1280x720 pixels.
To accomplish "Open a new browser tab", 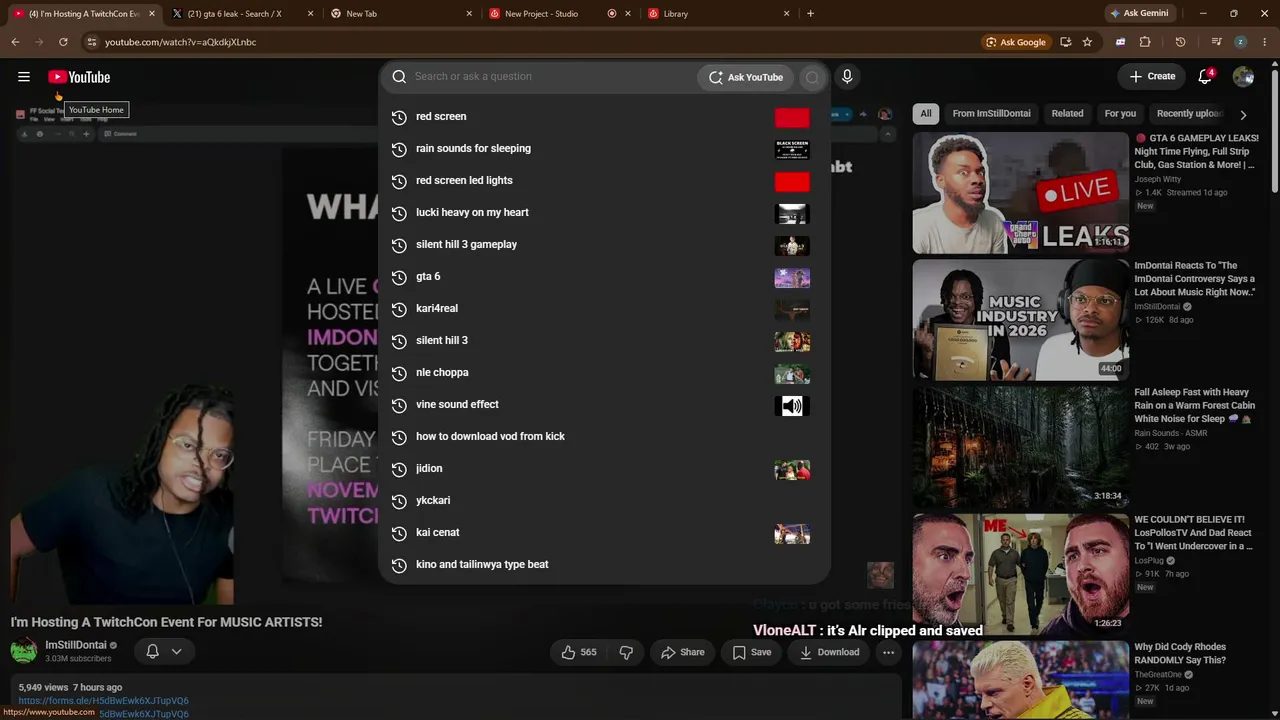I will click(810, 14).
